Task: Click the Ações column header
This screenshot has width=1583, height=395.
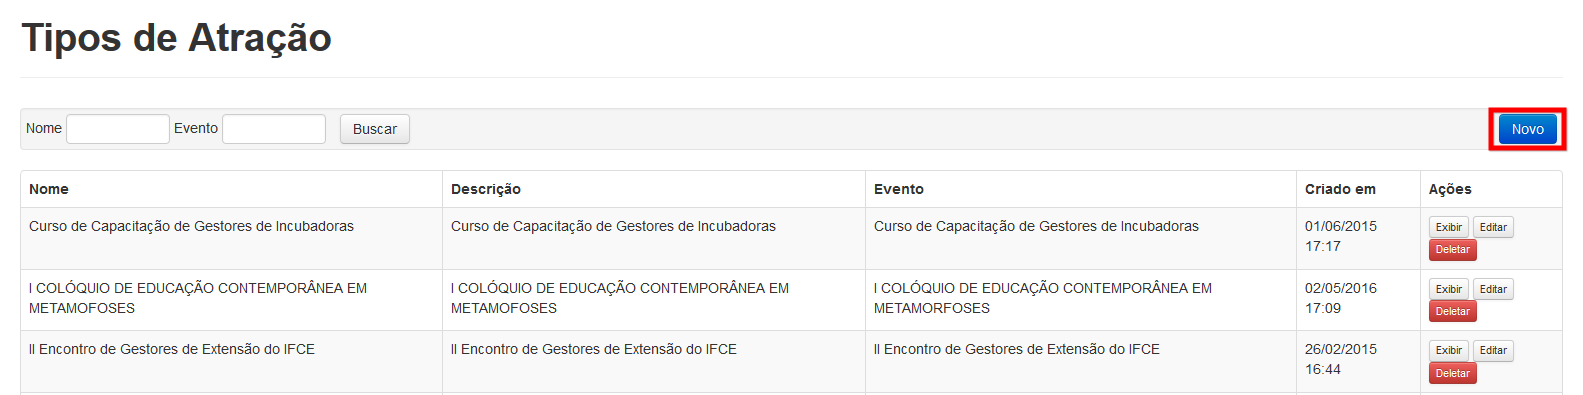Action: [1450, 189]
